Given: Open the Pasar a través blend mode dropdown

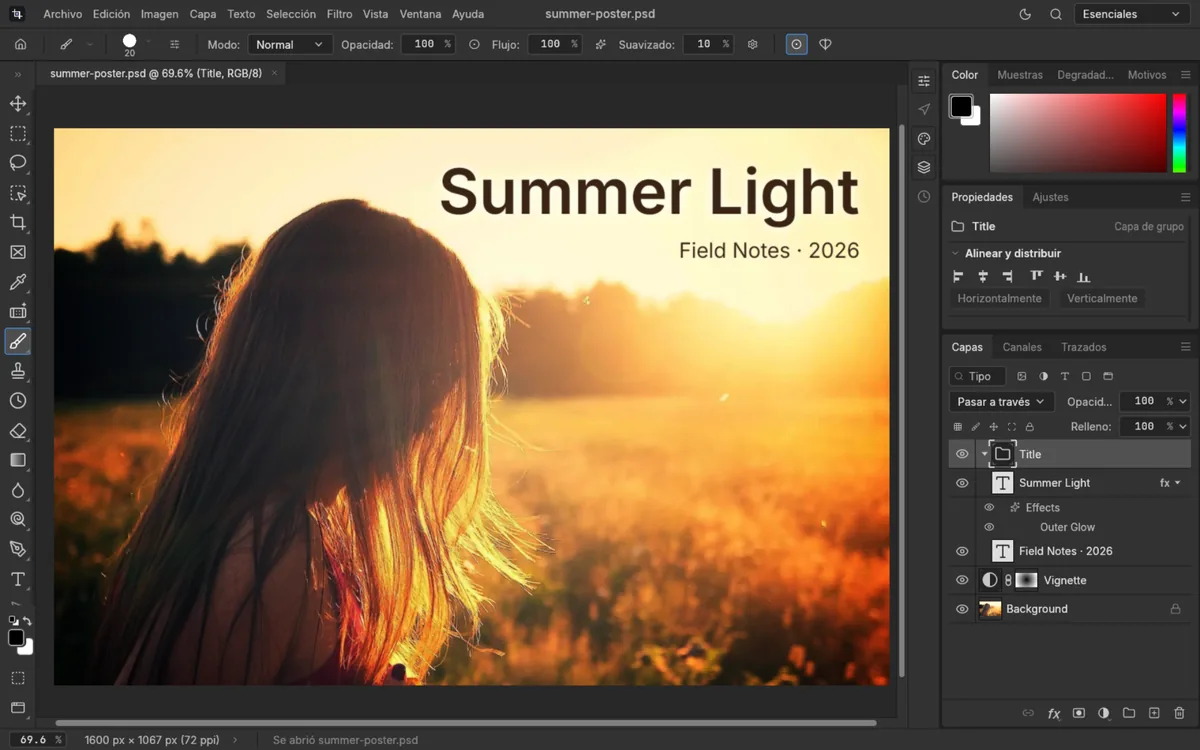Looking at the screenshot, I should pos(1001,401).
